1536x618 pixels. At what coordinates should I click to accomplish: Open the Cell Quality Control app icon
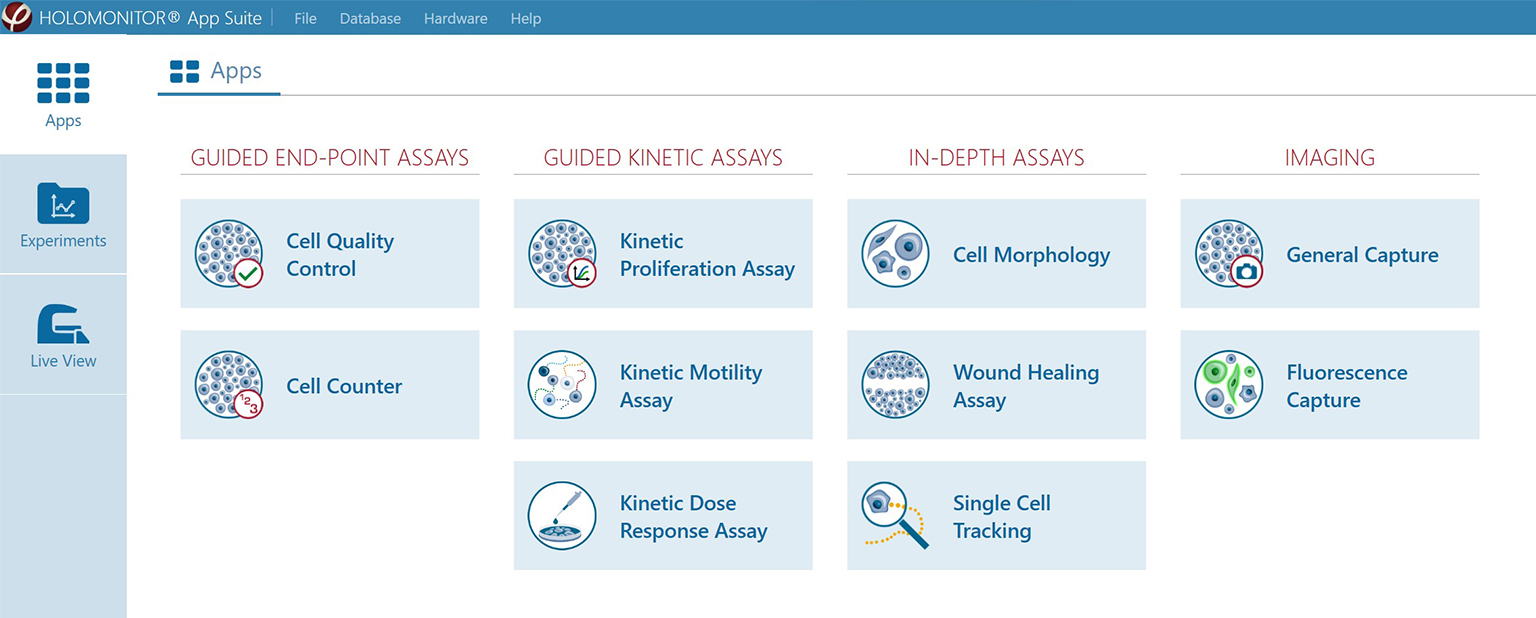click(229, 253)
